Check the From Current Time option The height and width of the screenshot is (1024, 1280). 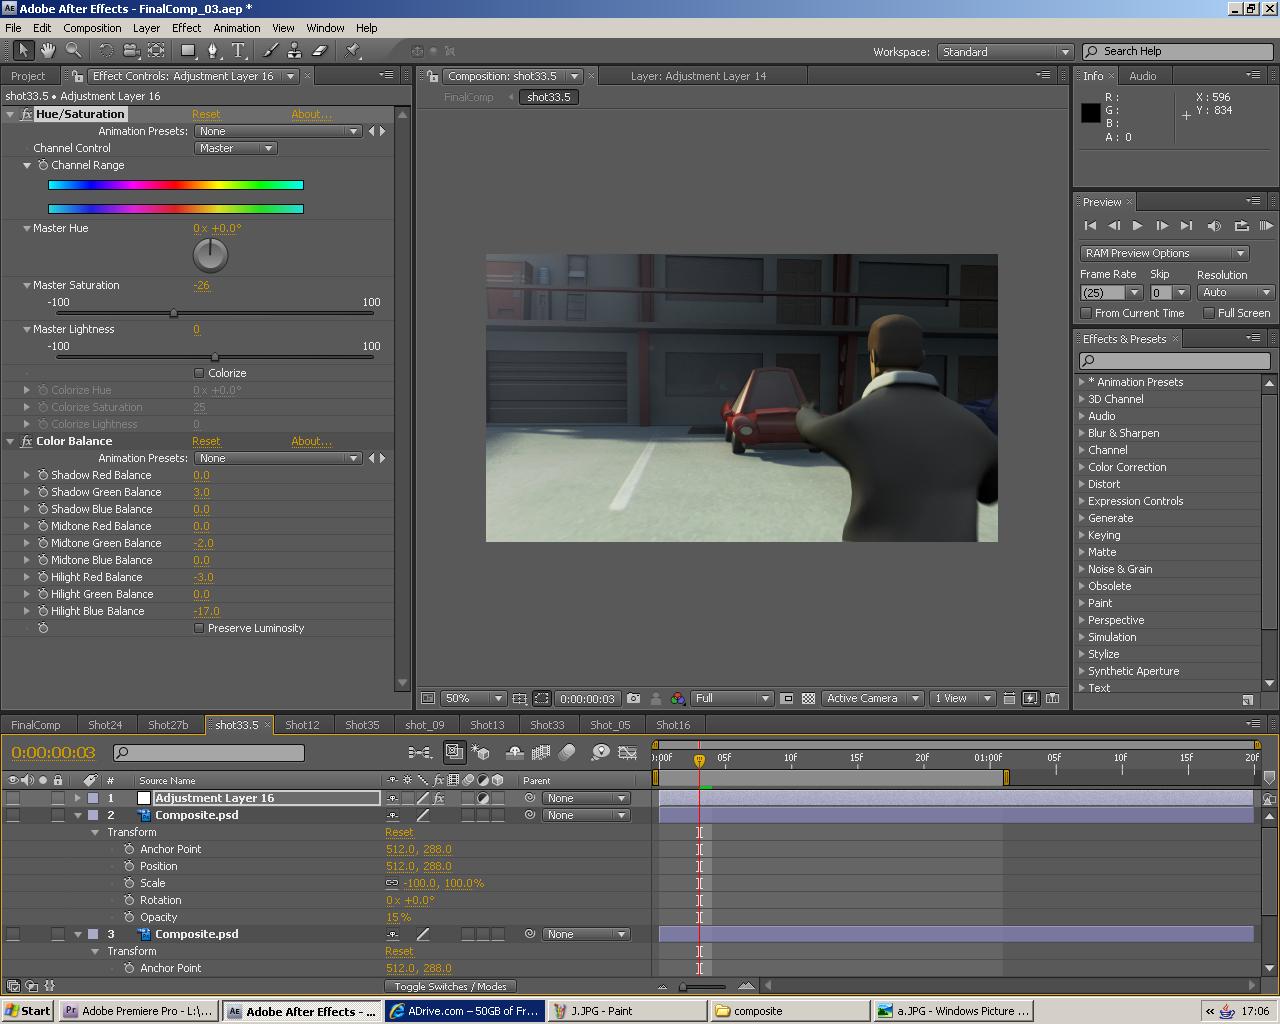coord(1086,313)
